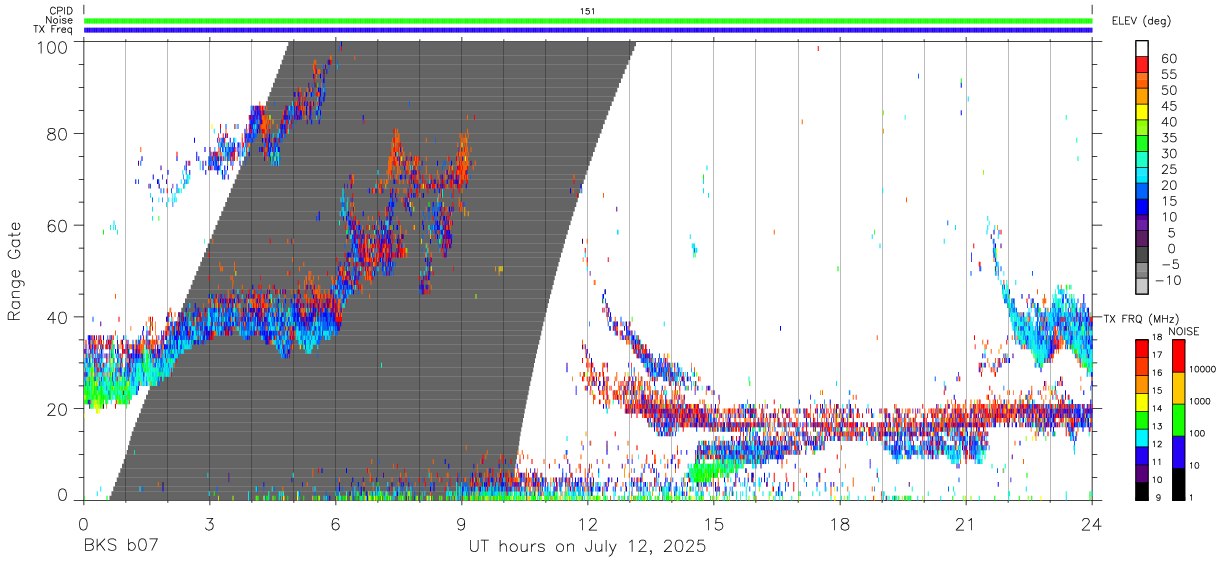Click the x-axis tick label 18
1228x567 pixels.
tap(840, 523)
